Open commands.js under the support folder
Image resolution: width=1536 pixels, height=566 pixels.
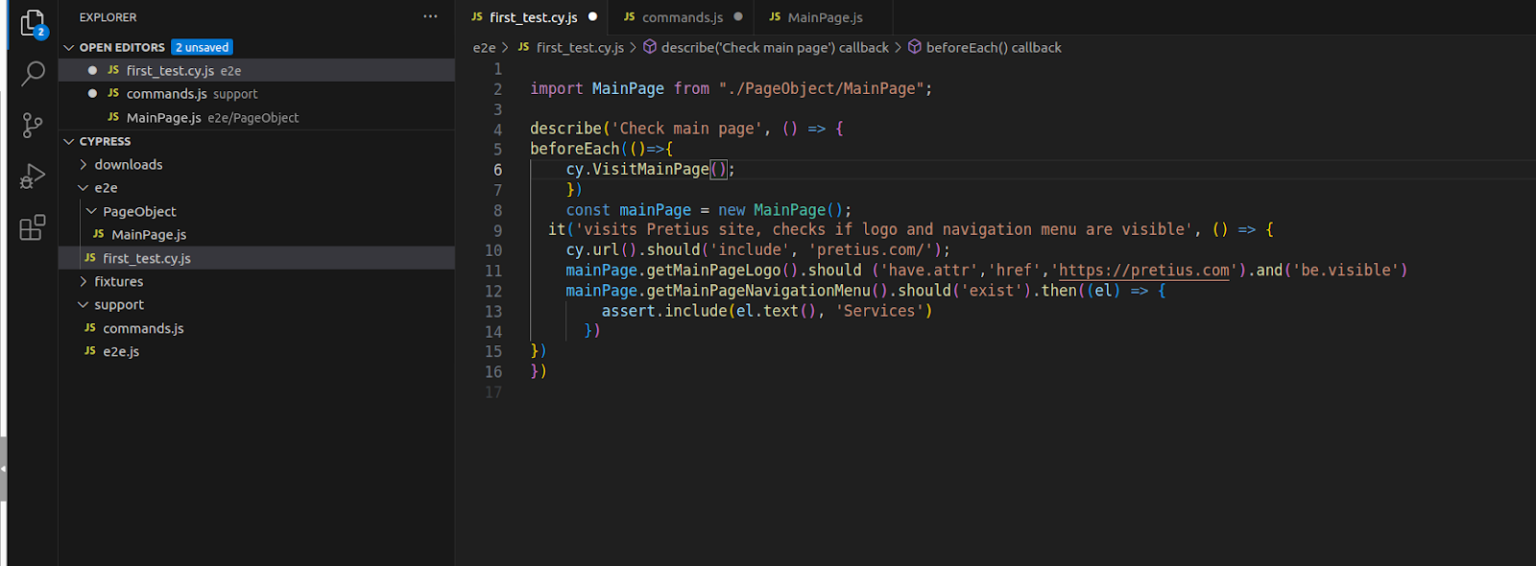pos(143,328)
